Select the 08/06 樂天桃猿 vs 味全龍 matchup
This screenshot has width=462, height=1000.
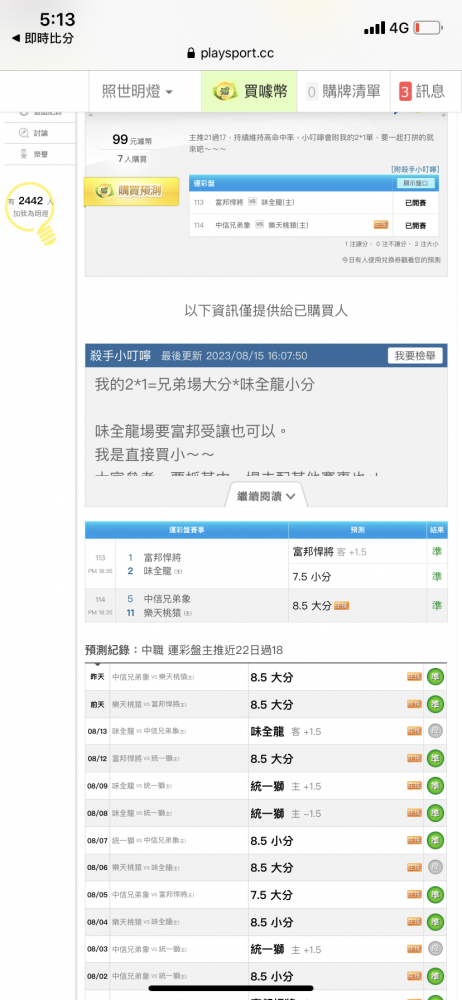pos(145,867)
